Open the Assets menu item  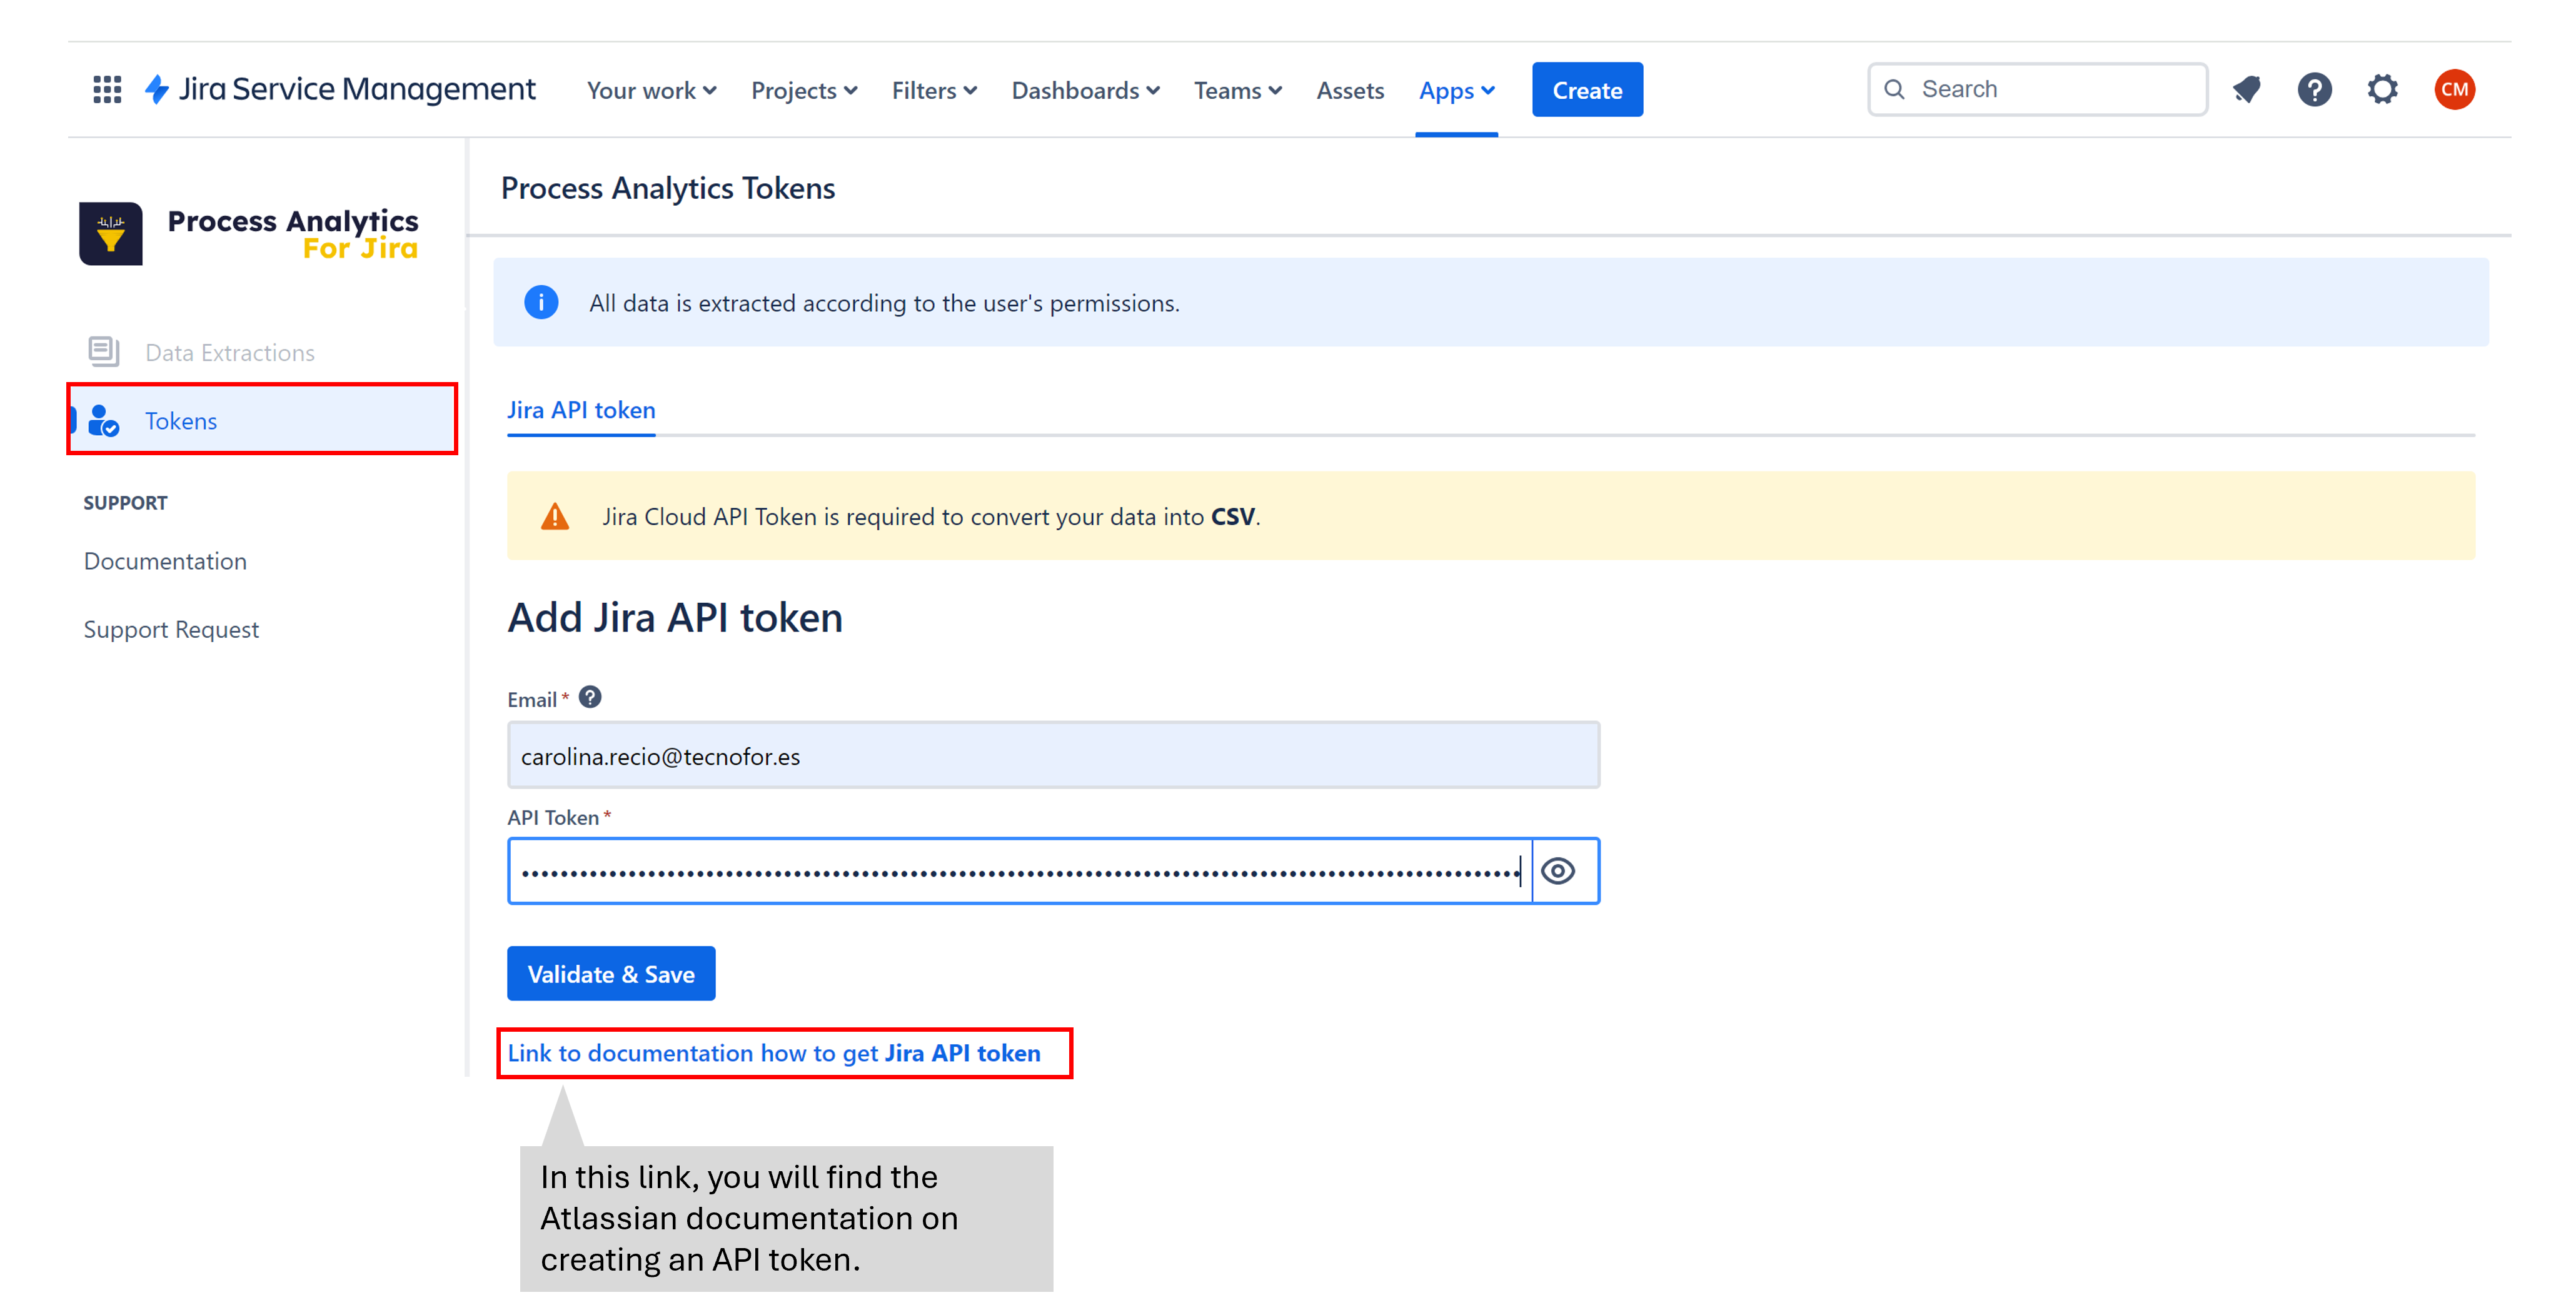coord(1350,91)
